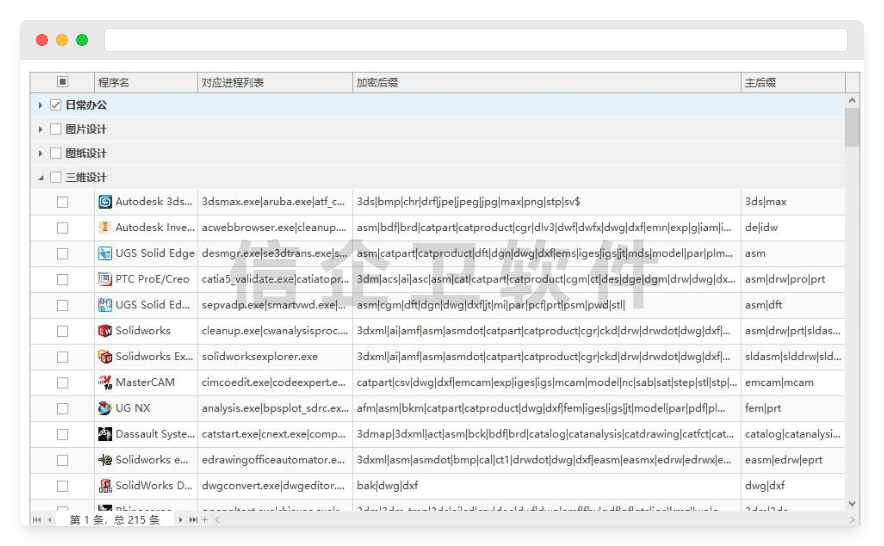Expand the 图片设计 group
Screen dimensions: 884x546
pos(41,129)
